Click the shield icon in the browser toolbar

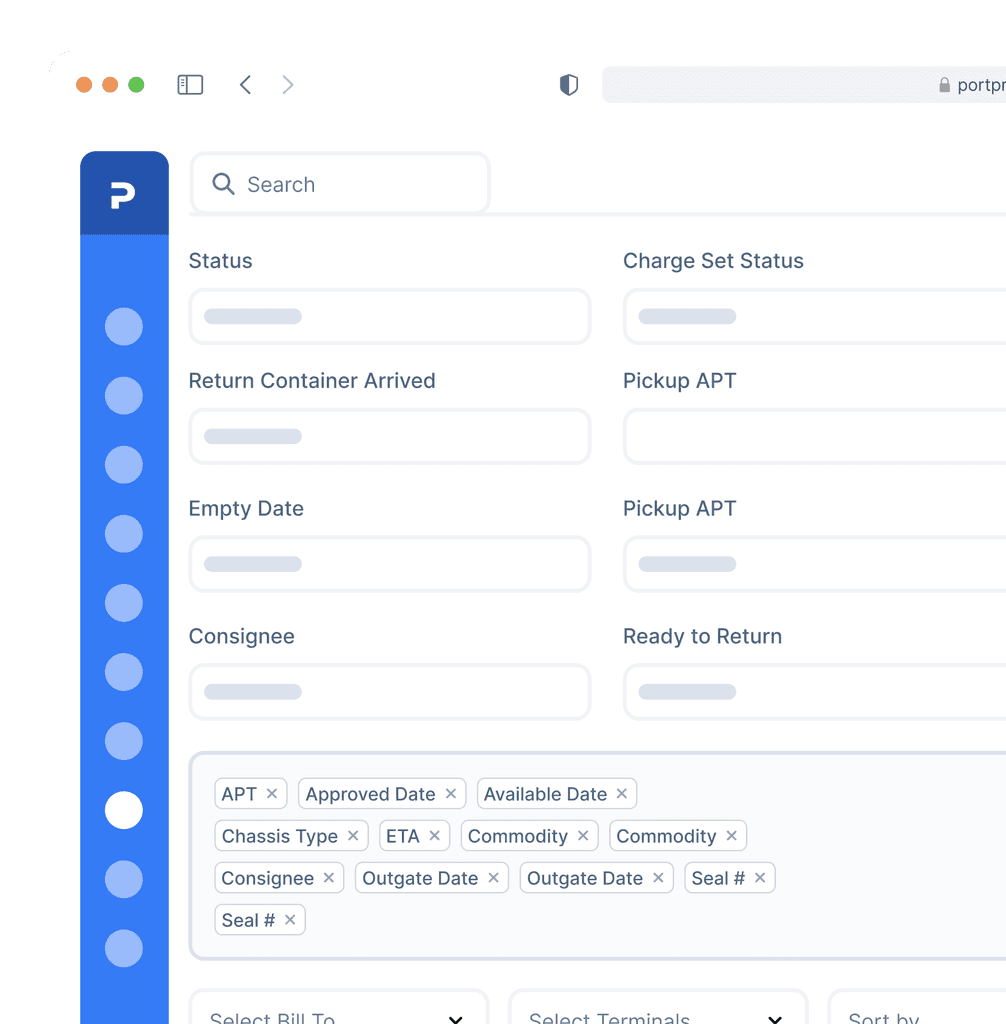(x=568, y=85)
